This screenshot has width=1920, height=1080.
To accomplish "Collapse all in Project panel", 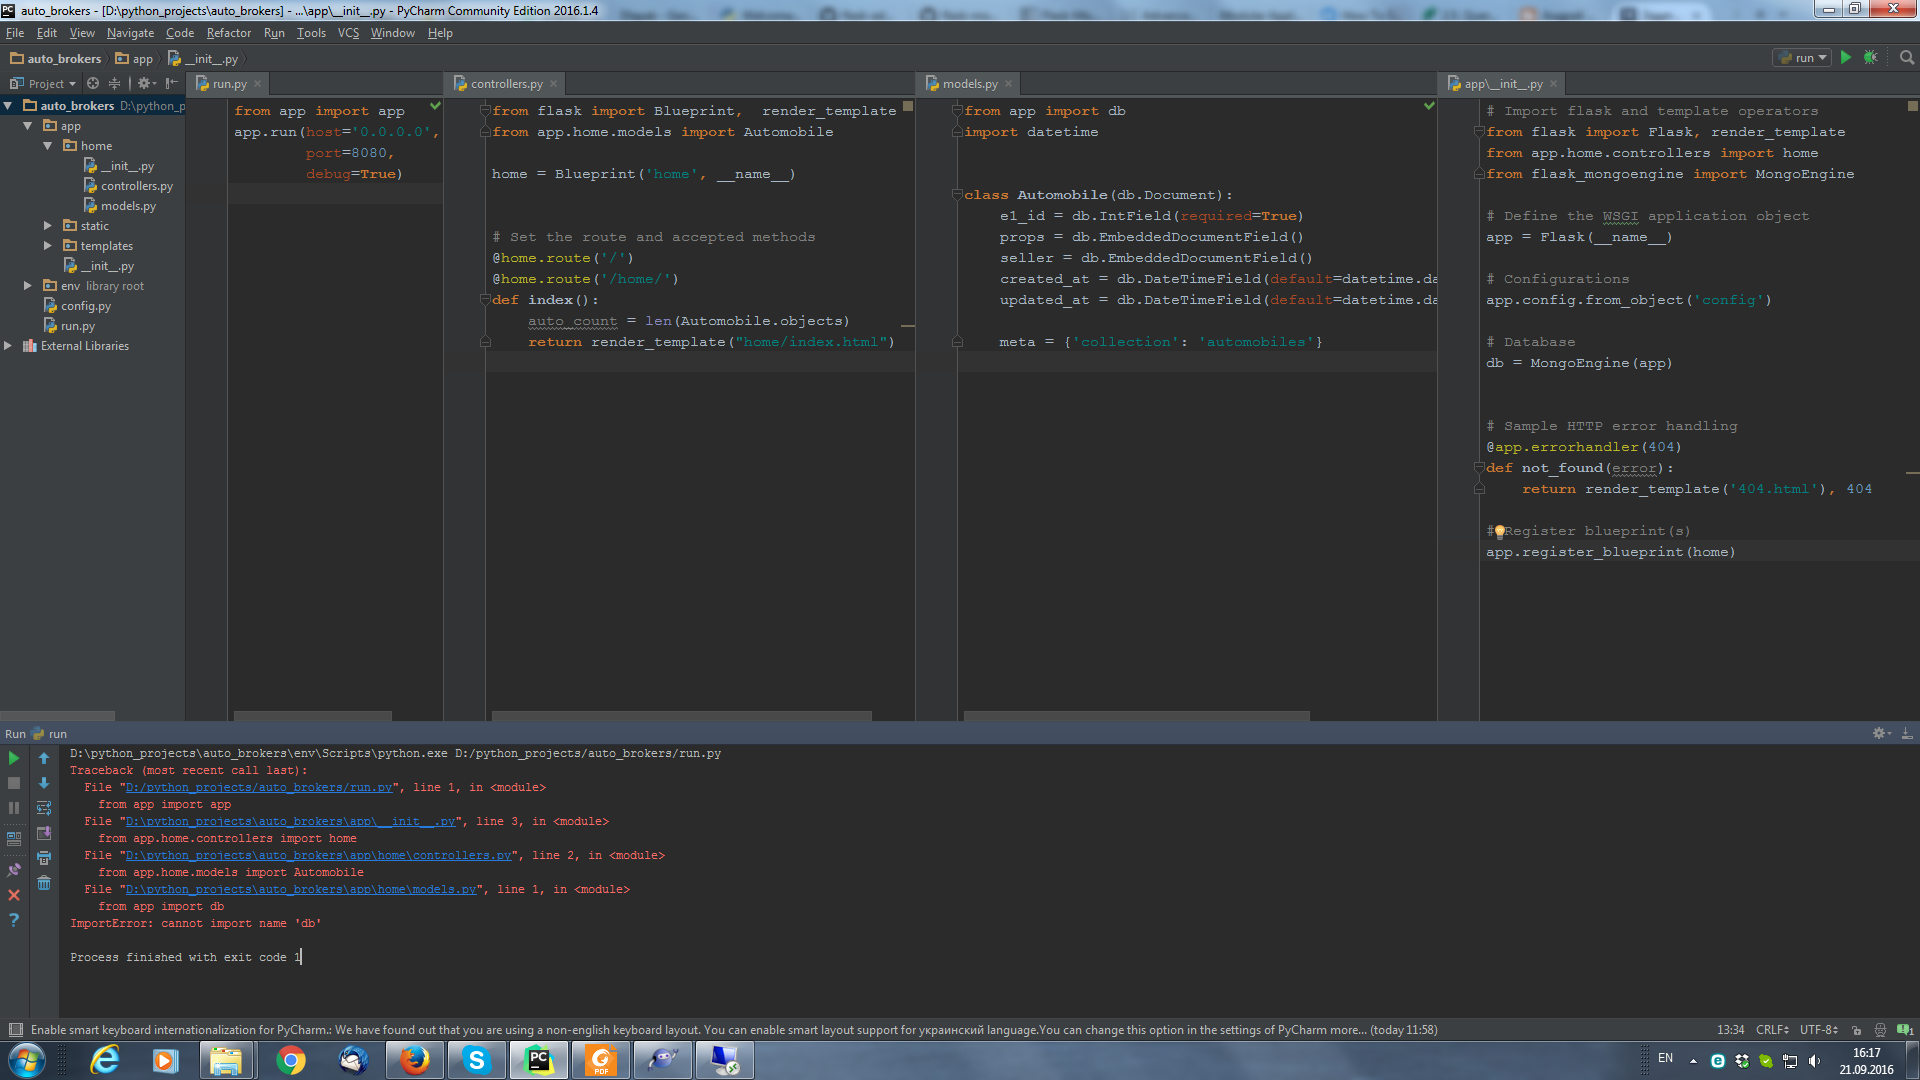I will 114,84.
